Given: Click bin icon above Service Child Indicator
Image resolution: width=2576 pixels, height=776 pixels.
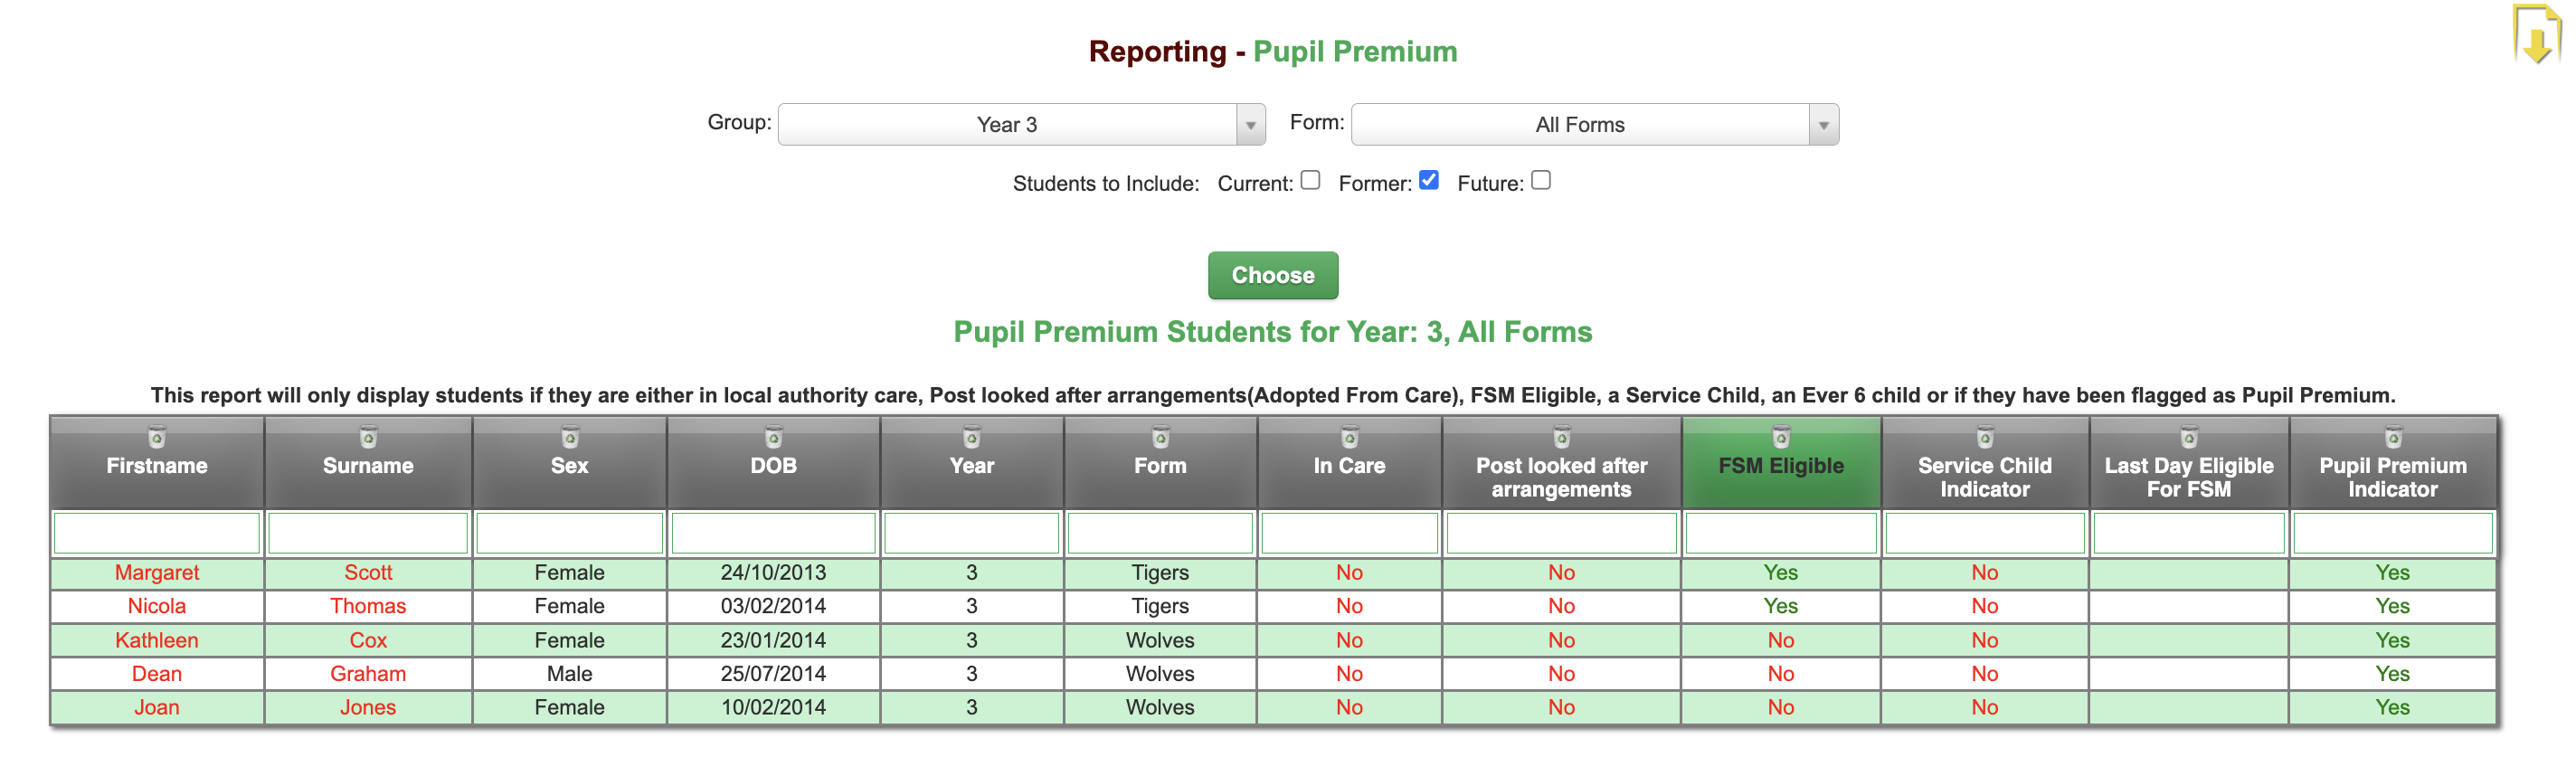Looking at the screenshot, I should [x=1984, y=437].
